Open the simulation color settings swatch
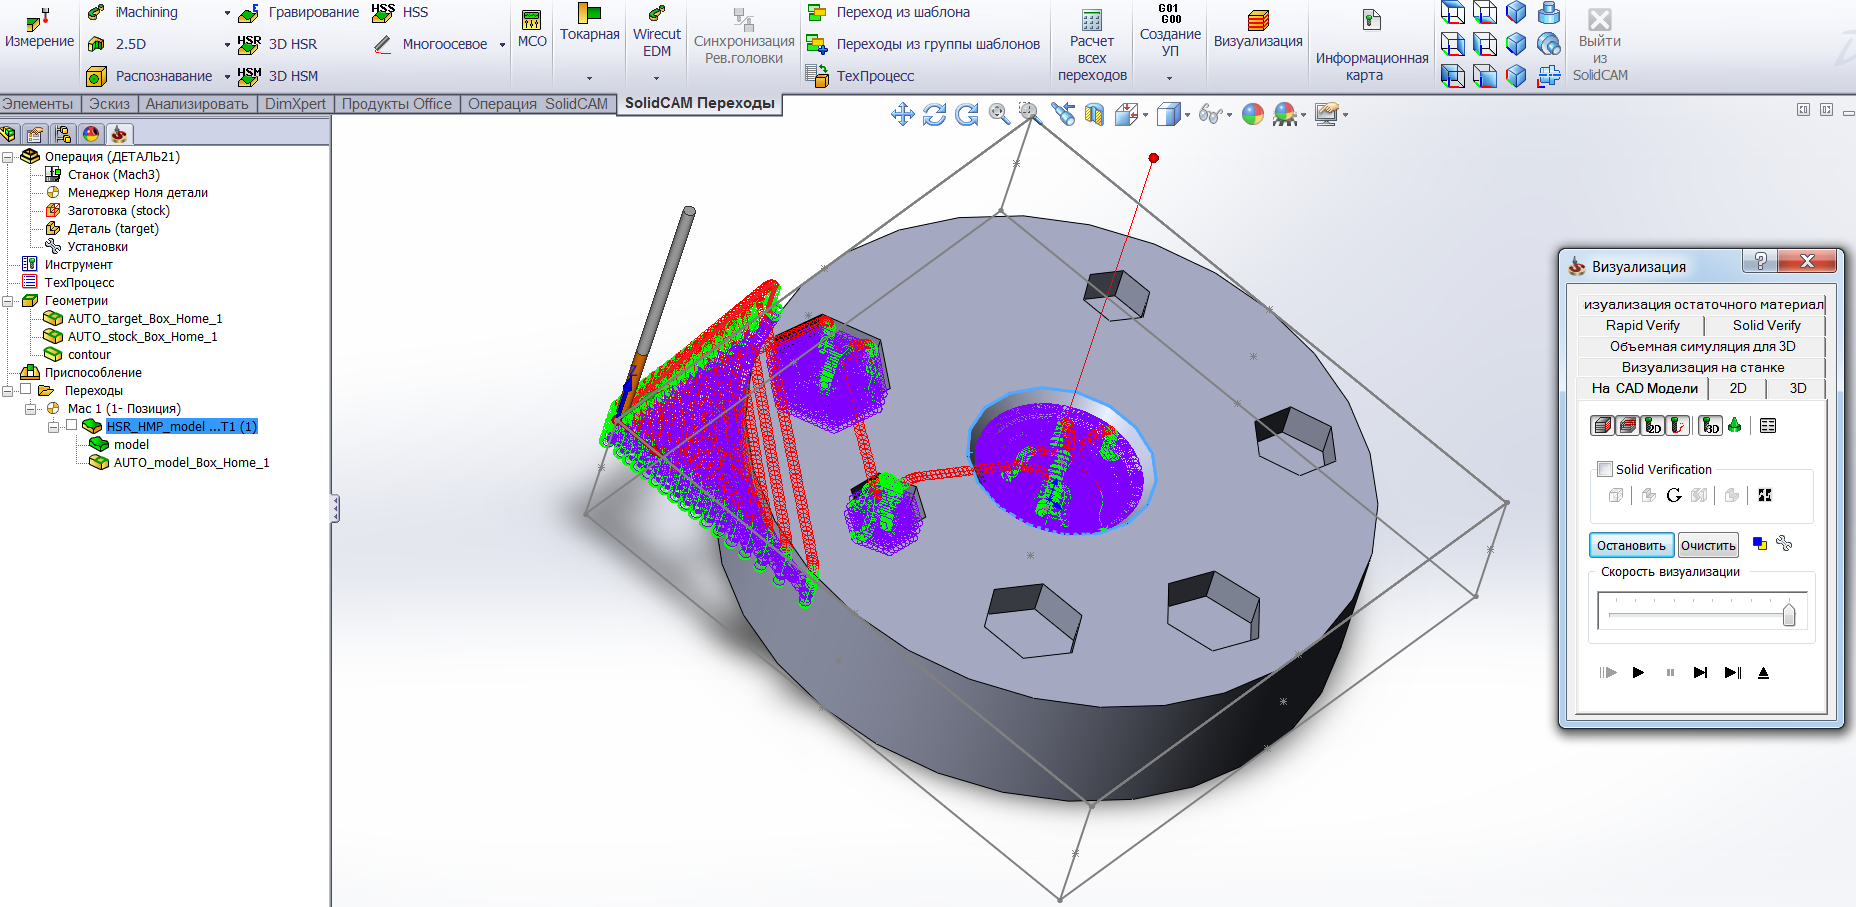Viewport: 1856px width, 907px height. point(1760,544)
